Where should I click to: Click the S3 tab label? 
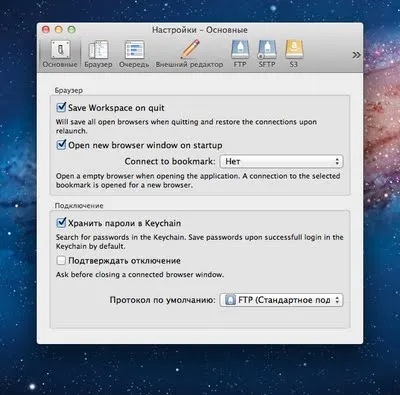(293, 64)
